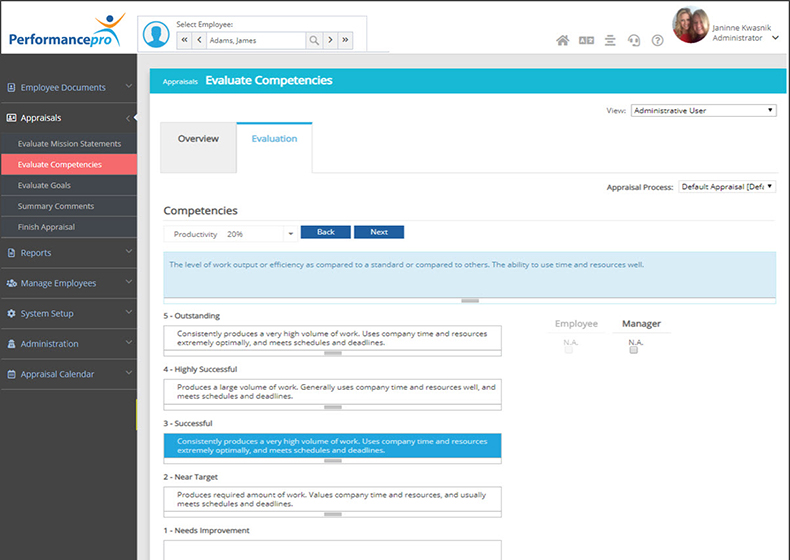Open the View dropdown showing Administrative User
The image size is (790, 560).
click(703, 111)
